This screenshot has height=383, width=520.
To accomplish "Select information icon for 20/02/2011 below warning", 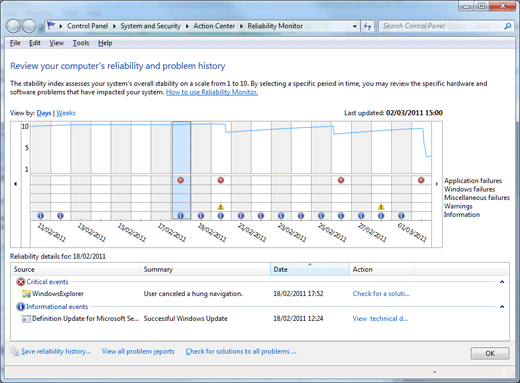I will coord(221,216).
